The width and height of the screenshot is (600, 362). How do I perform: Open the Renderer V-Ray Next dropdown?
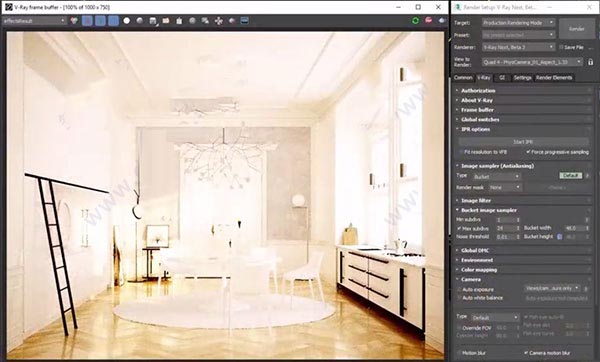tap(518, 47)
